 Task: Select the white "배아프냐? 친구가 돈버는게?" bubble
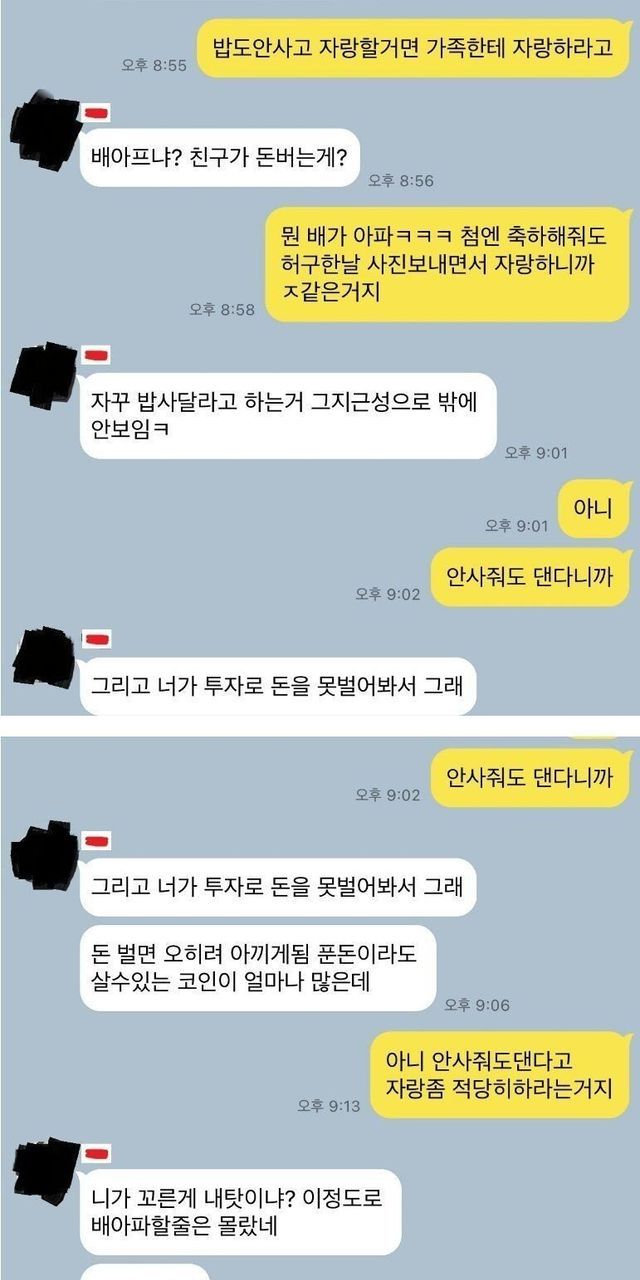219,157
